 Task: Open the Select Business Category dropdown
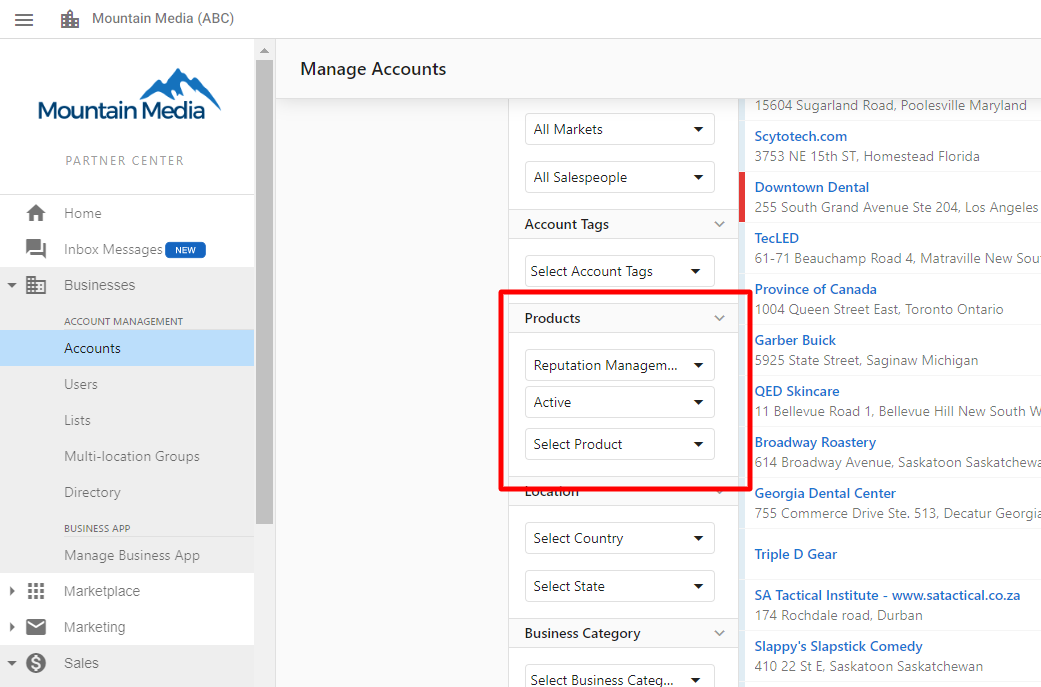click(x=619, y=676)
